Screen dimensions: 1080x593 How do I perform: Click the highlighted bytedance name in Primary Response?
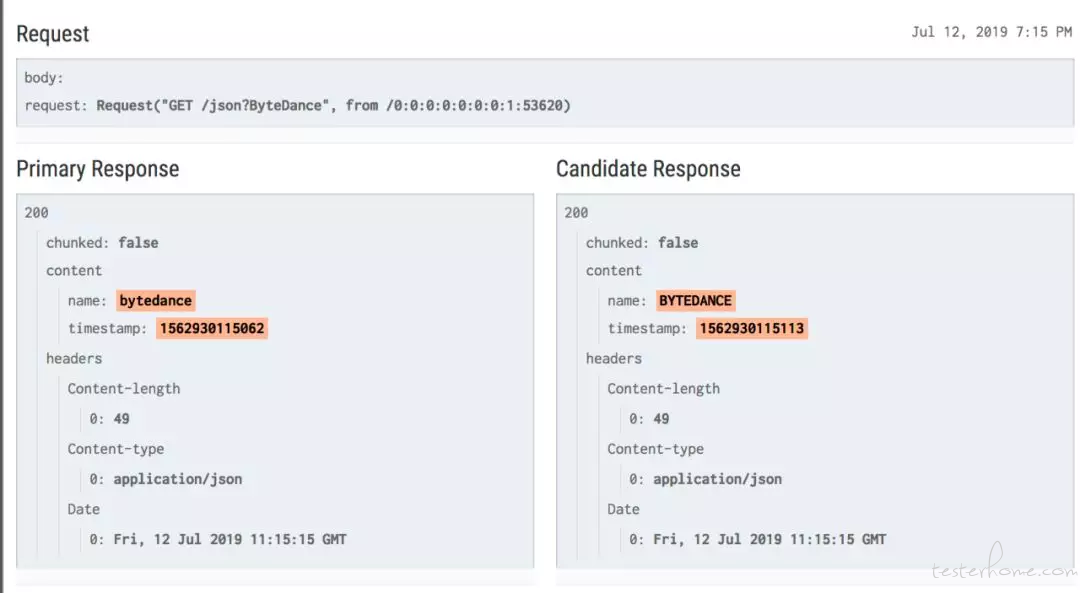tap(155, 300)
